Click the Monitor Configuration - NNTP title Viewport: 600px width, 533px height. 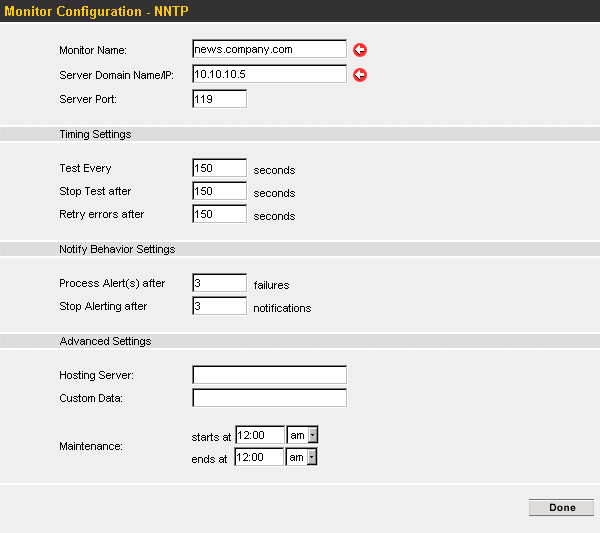point(96,11)
